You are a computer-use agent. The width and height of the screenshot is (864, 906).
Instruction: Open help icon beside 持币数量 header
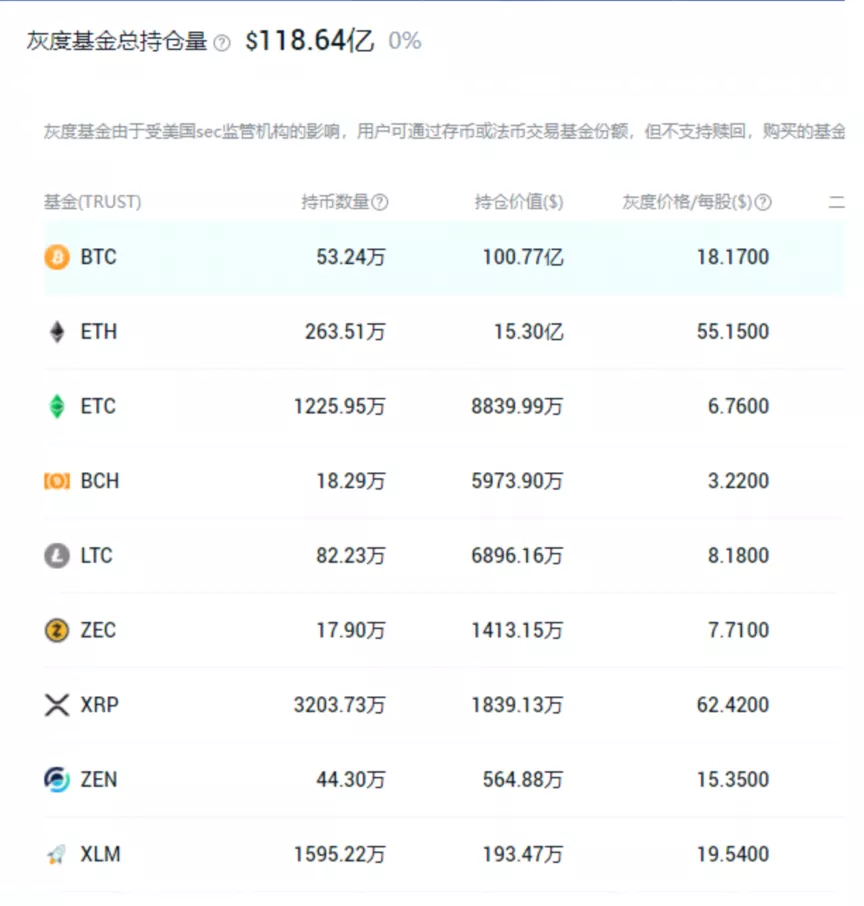click(x=380, y=202)
